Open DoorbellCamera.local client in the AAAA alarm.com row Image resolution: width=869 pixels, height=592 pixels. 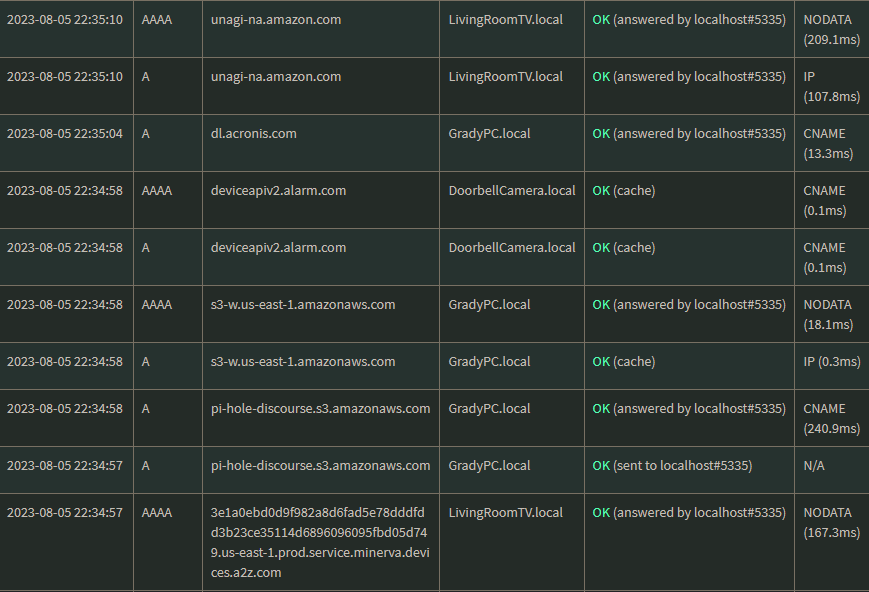512,191
